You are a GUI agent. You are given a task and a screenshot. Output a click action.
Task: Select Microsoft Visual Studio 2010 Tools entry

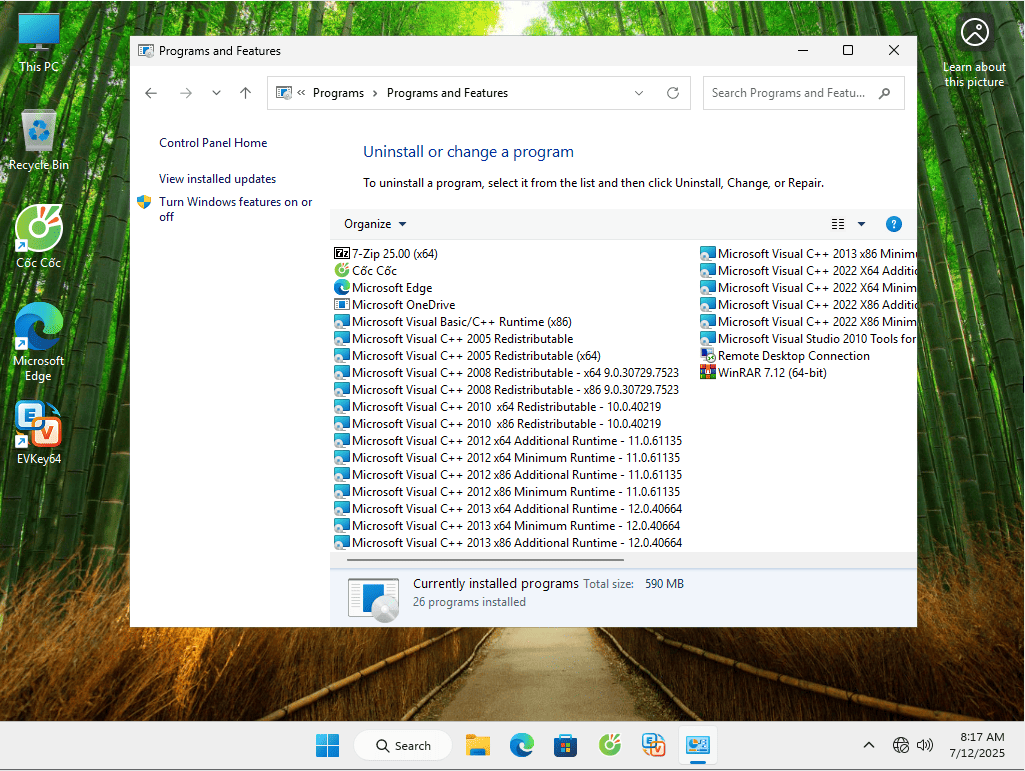point(808,338)
